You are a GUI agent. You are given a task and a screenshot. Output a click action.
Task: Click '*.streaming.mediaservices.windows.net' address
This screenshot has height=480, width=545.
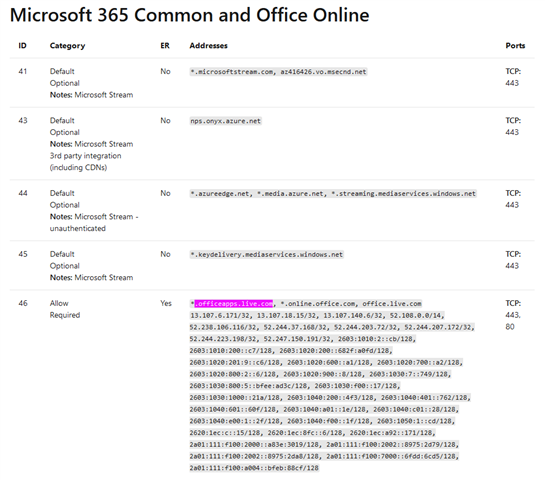click(403, 194)
